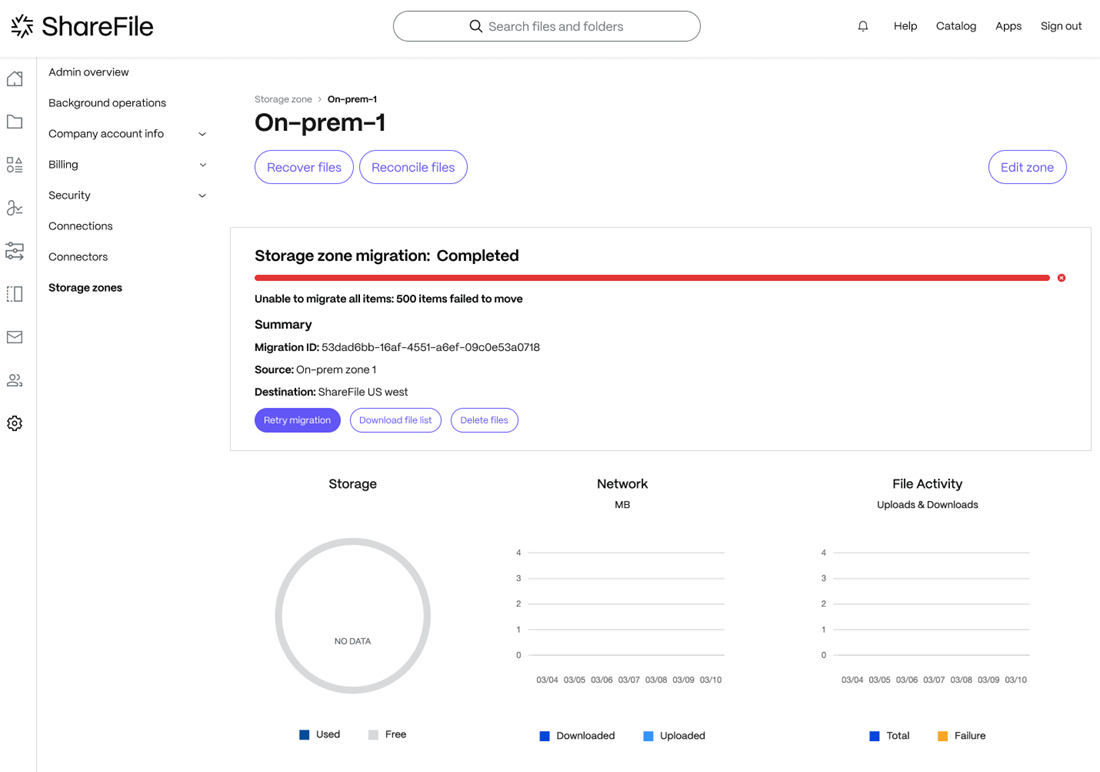The width and height of the screenshot is (1100, 772).
Task: Expand the Billing section chevron
Action: coord(203,165)
